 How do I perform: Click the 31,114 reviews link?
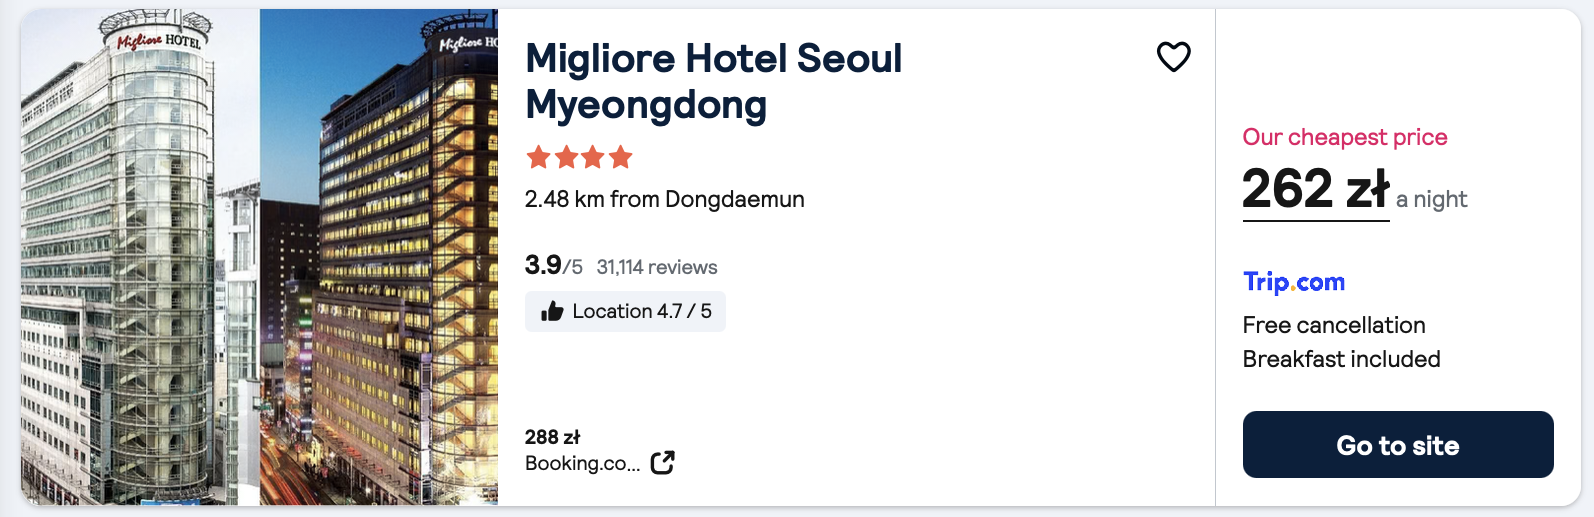point(657,267)
